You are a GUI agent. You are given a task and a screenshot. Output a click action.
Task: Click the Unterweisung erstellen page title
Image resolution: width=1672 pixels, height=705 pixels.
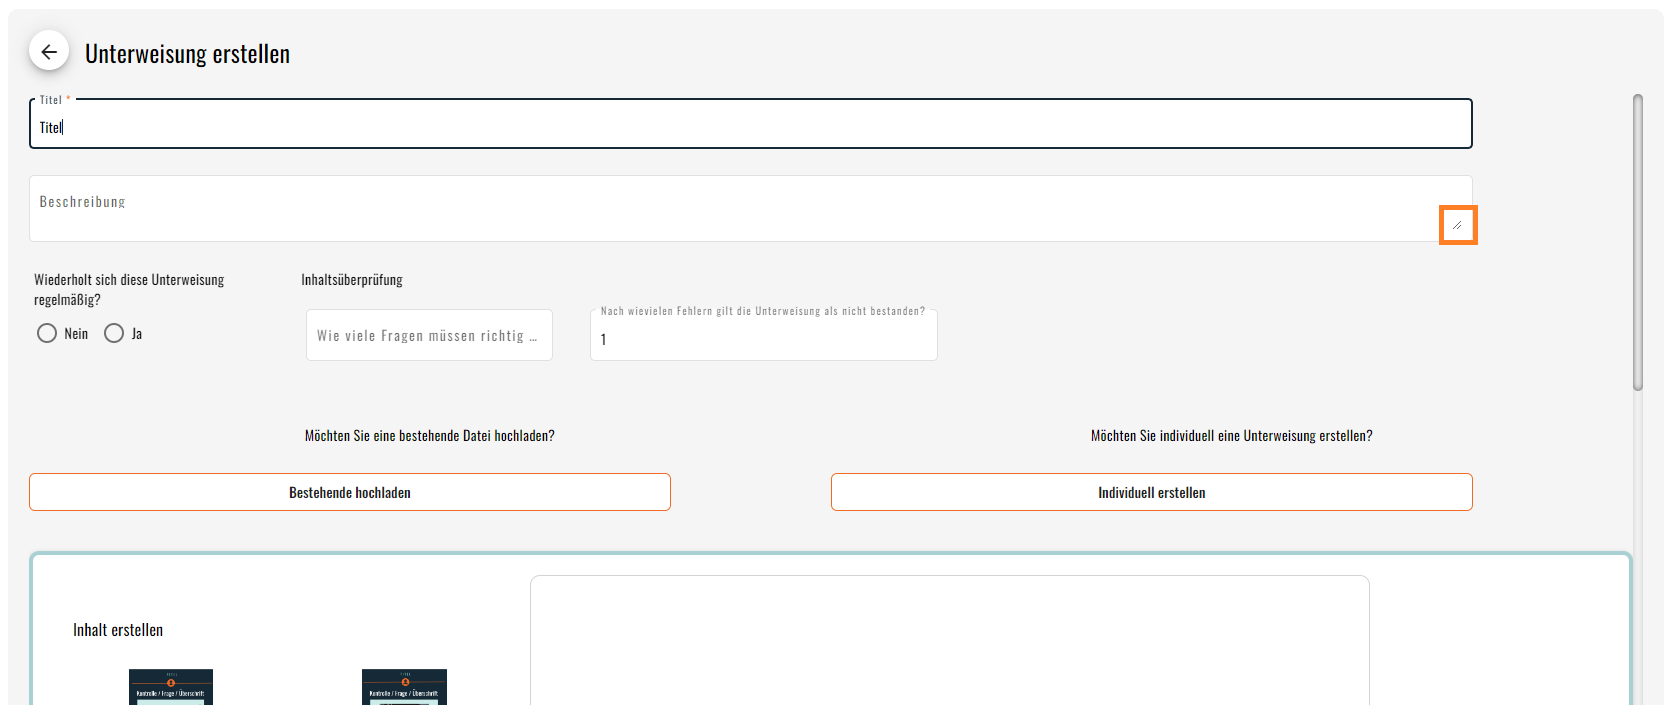pos(188,54)
